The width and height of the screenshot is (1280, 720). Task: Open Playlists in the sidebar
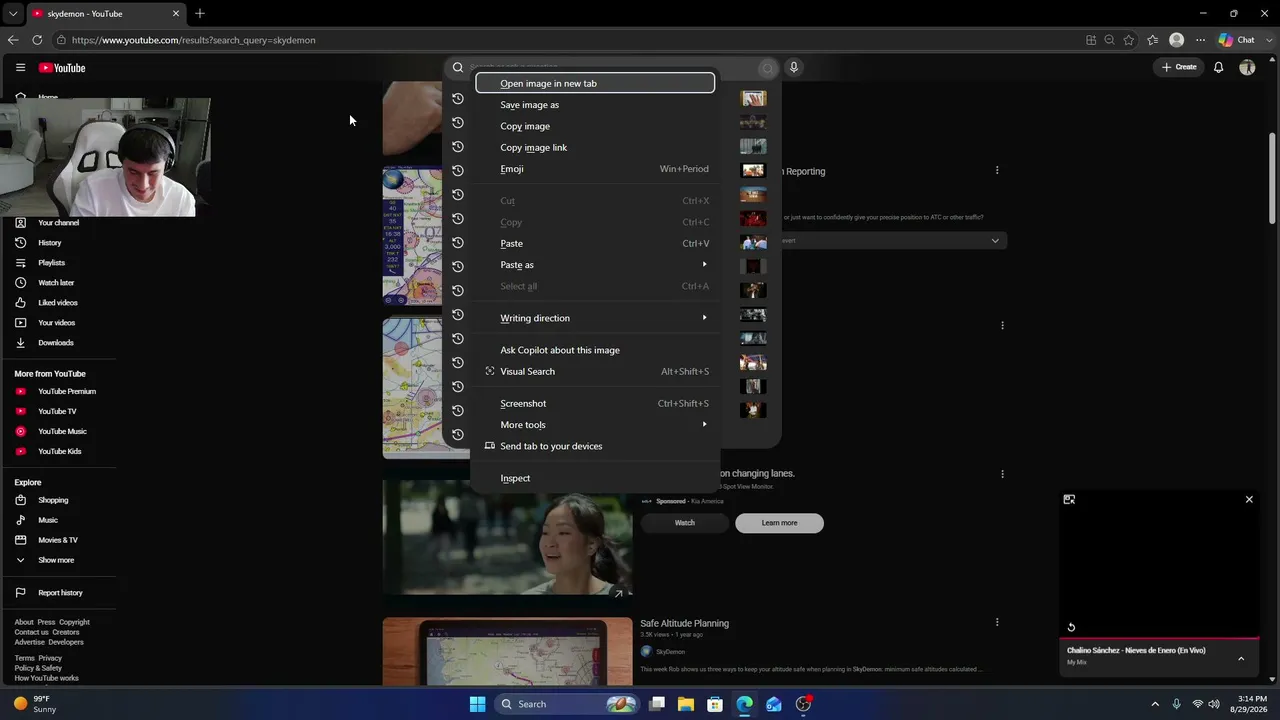[51, 263]
